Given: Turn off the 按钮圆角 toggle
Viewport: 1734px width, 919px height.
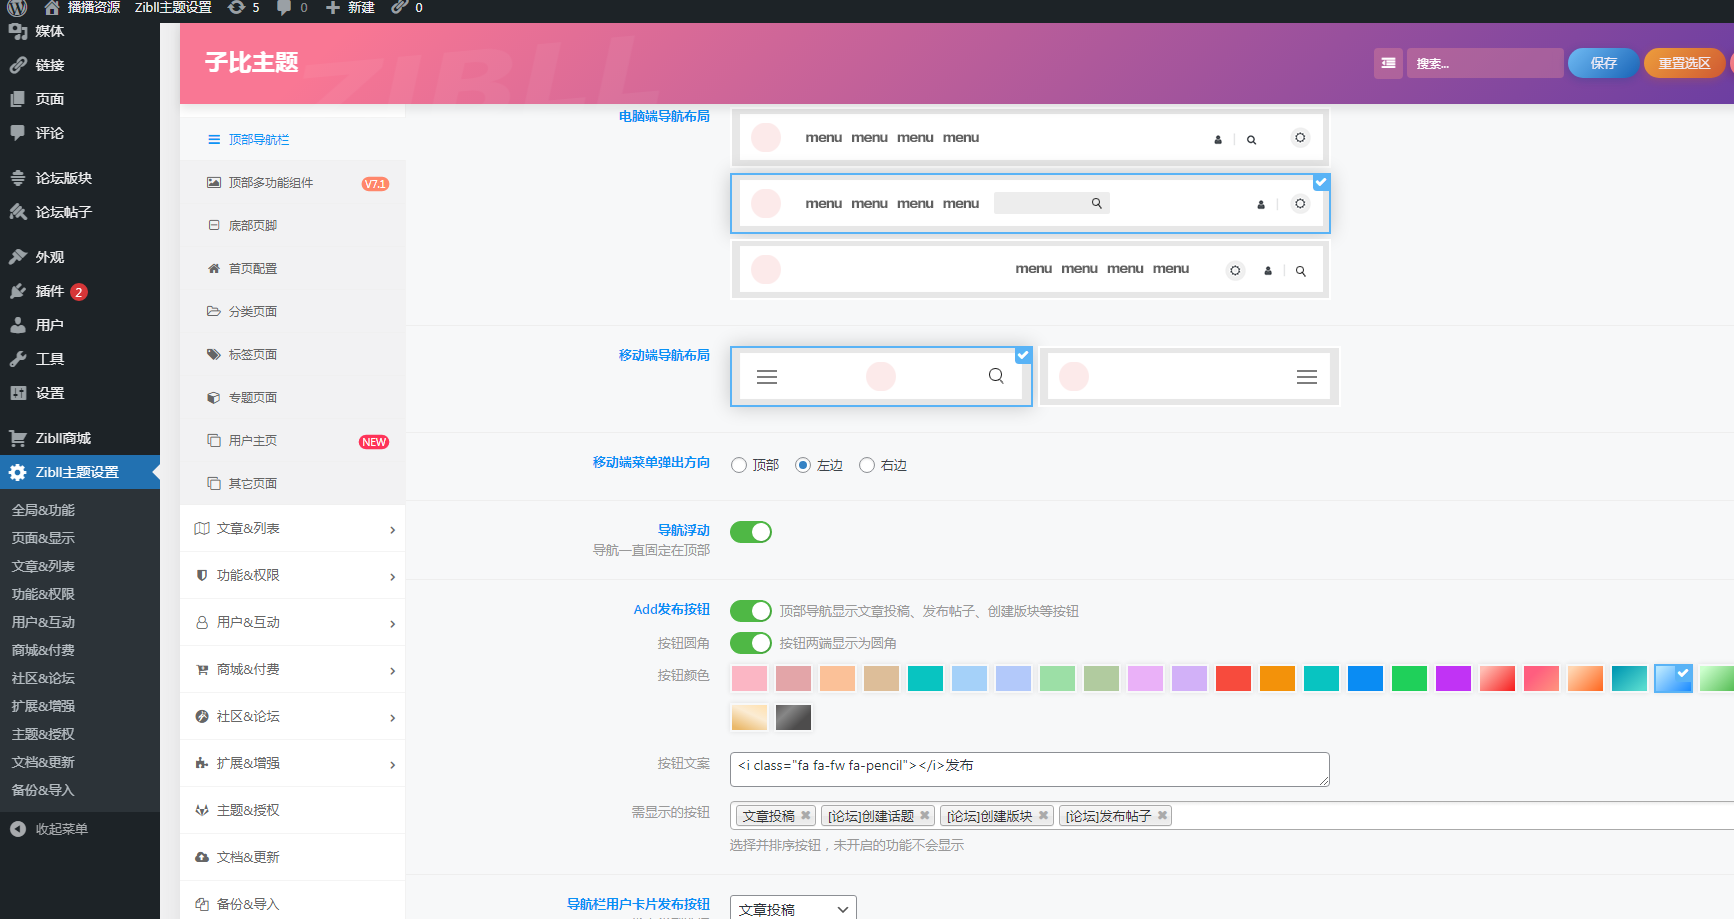Looking at the screenshot, I should 751,643.
